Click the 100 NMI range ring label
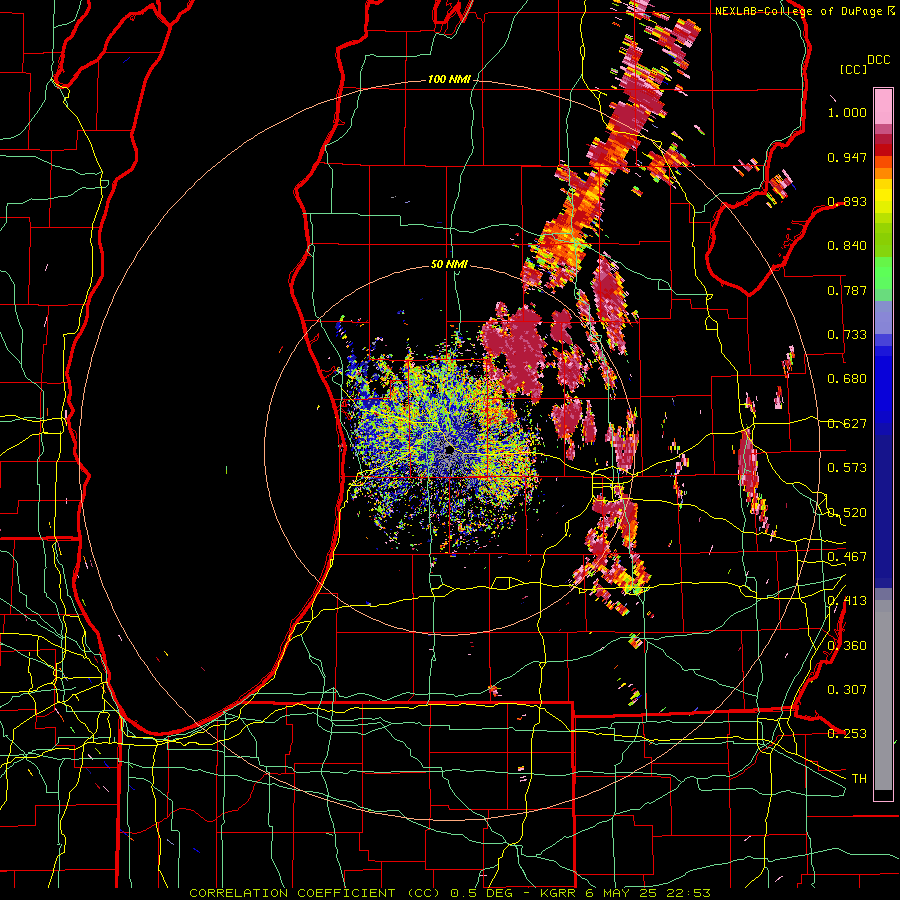Screen dimensions: 900x900 pyautogui.click(x=449, y=79)
